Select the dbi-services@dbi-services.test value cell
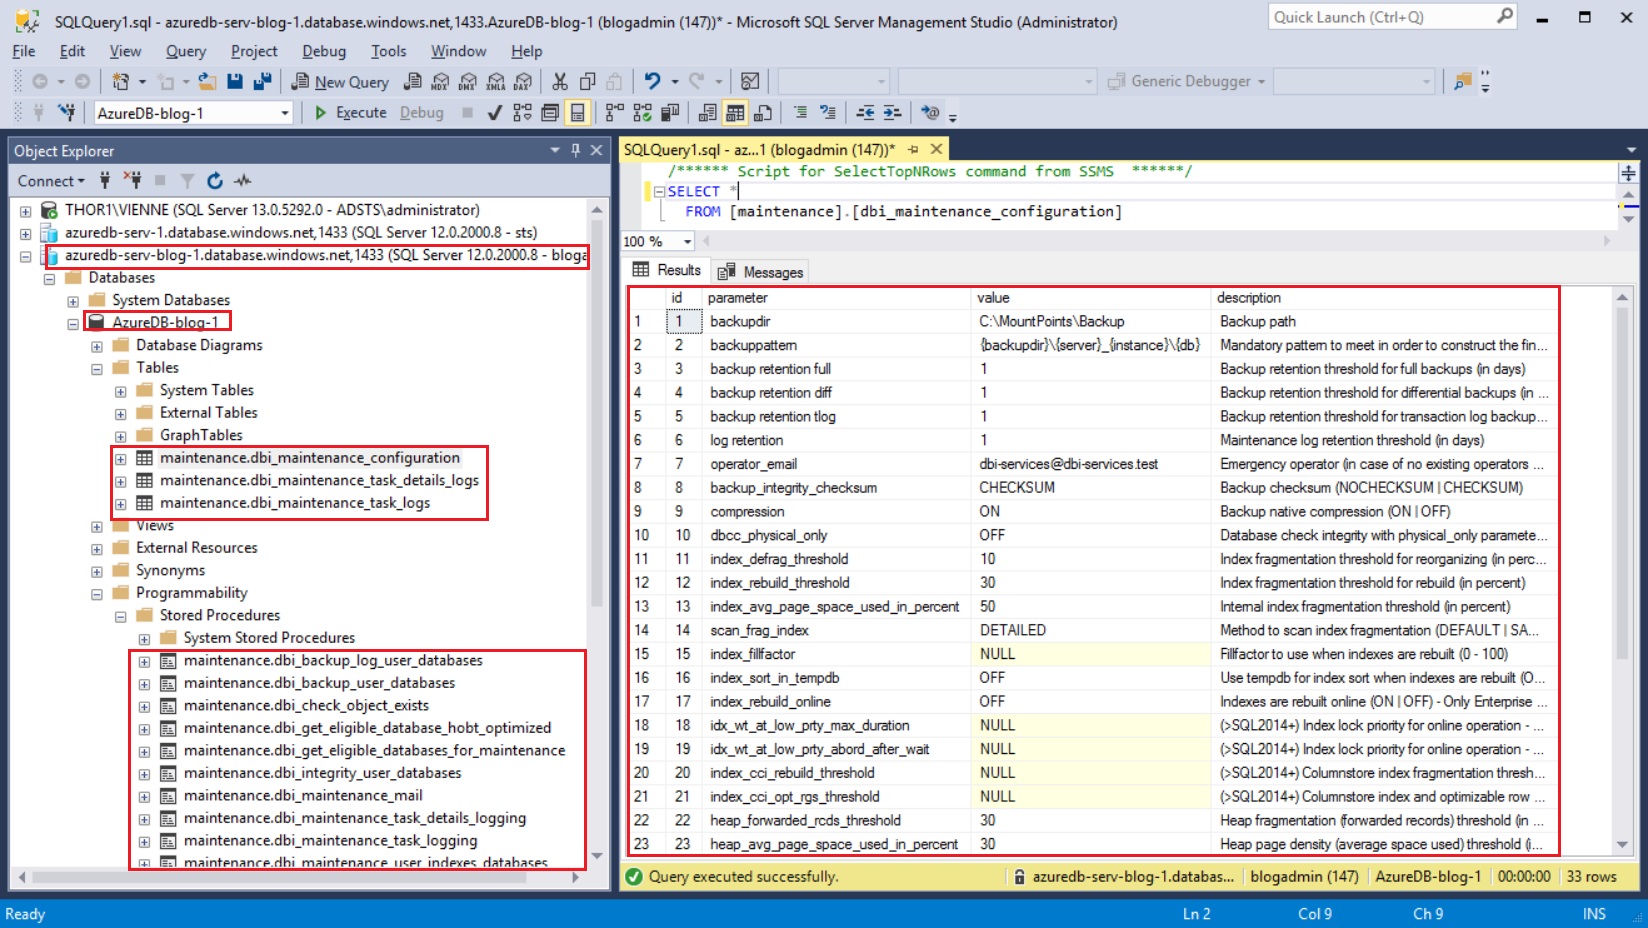1648x928 pixels. [1091, 464]
